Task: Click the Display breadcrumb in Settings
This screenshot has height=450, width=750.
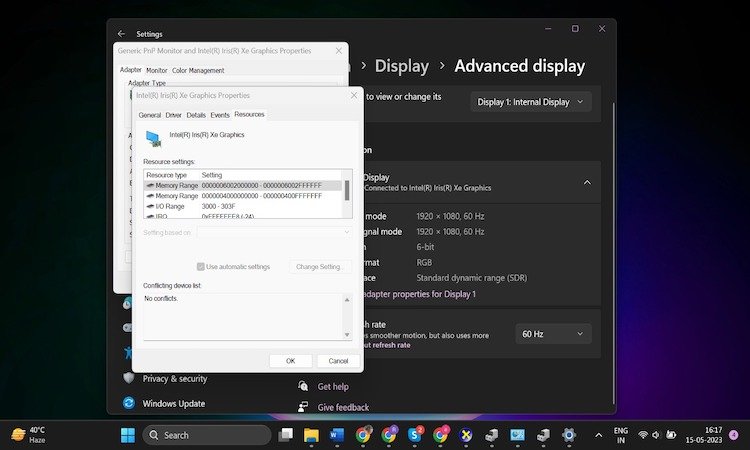Action: pos(401,66)
